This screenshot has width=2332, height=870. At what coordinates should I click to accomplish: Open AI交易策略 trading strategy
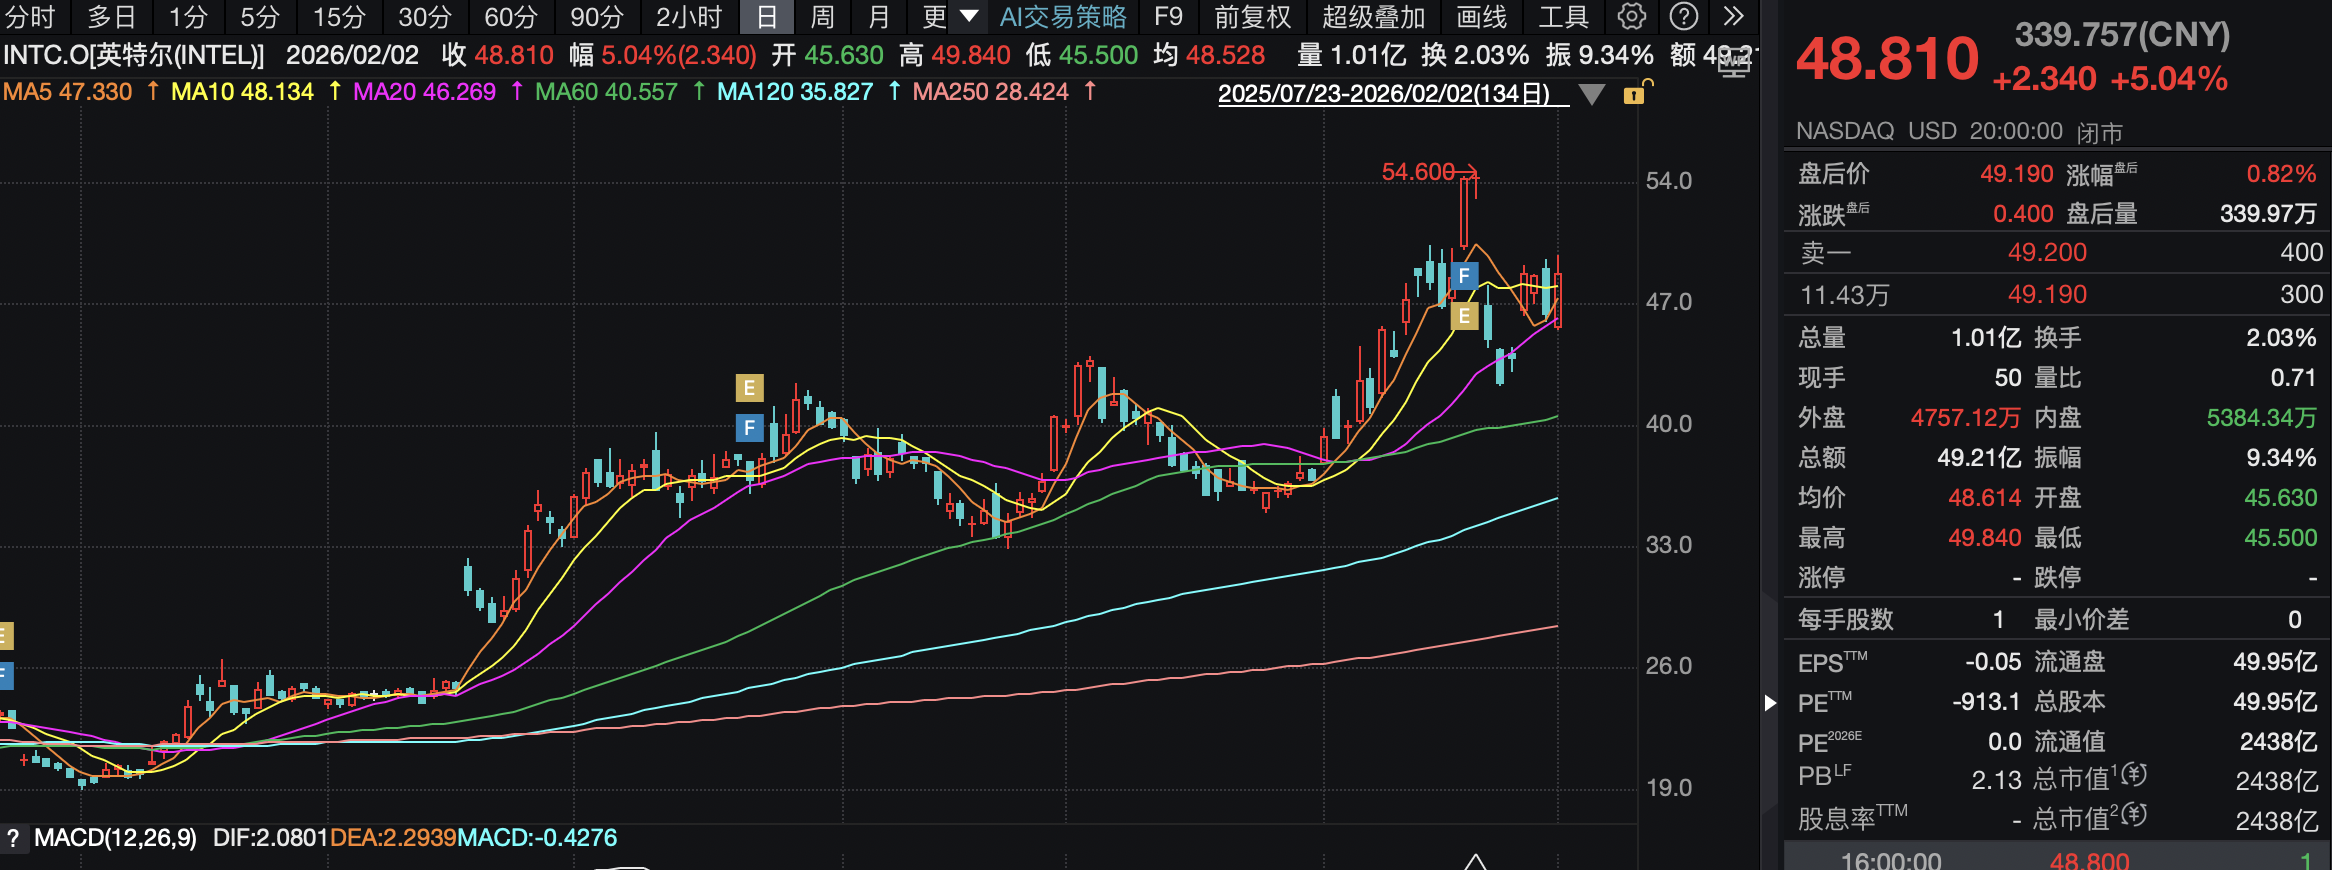(x=1063, y=17)
